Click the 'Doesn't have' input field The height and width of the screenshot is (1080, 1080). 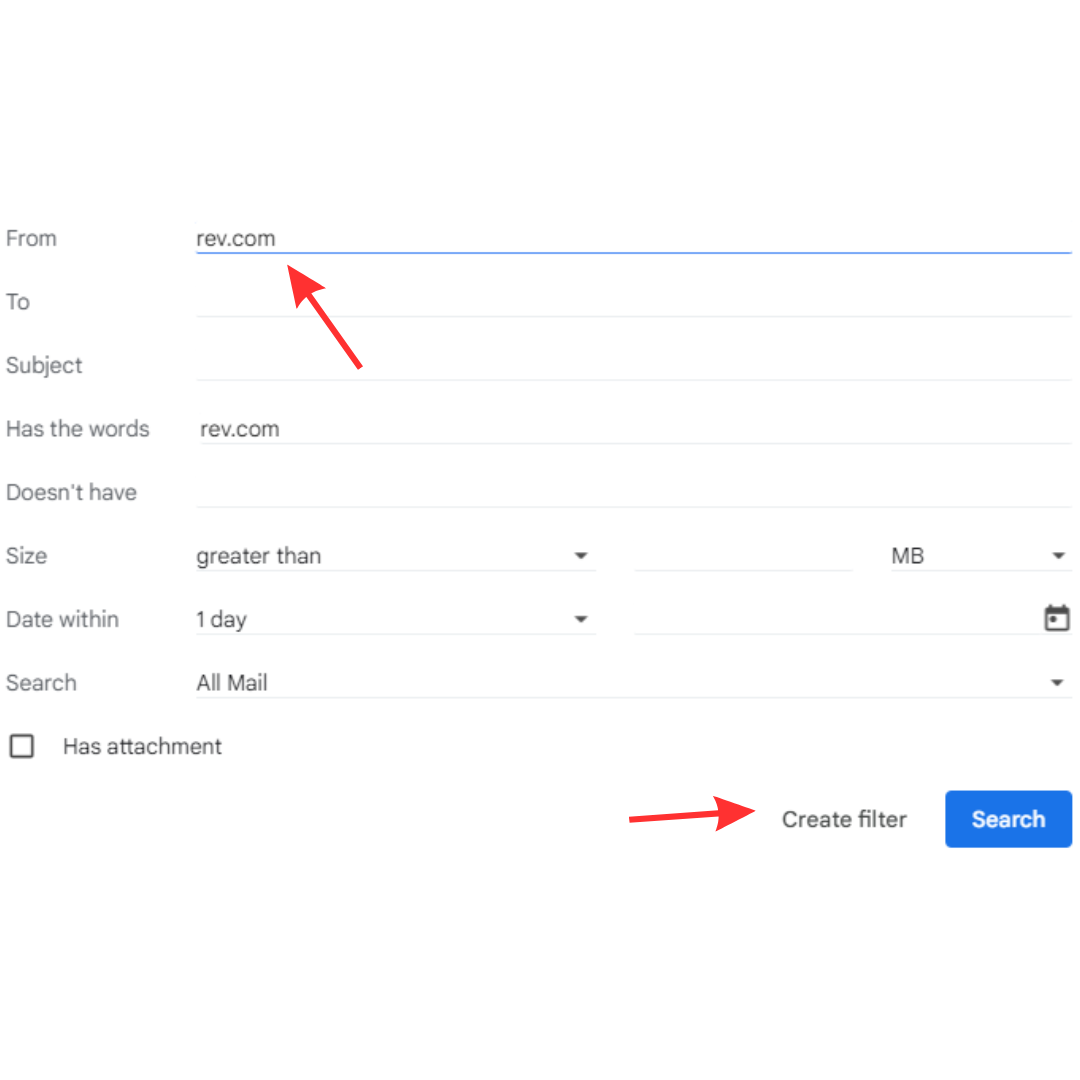tap(634, 492)
